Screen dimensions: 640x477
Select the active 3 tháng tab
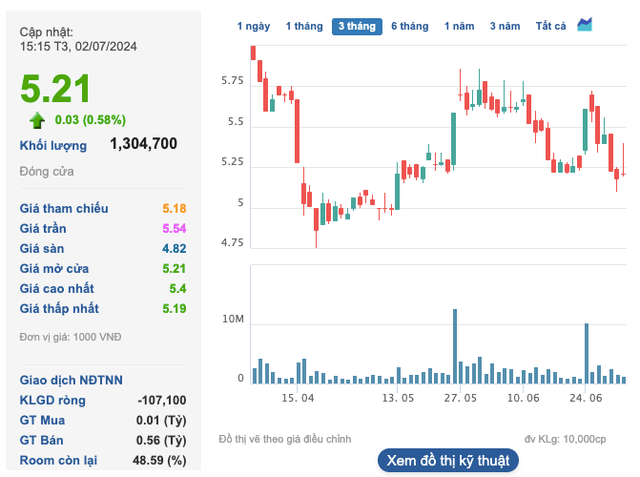pyautogui.click(x=357, y=26)
